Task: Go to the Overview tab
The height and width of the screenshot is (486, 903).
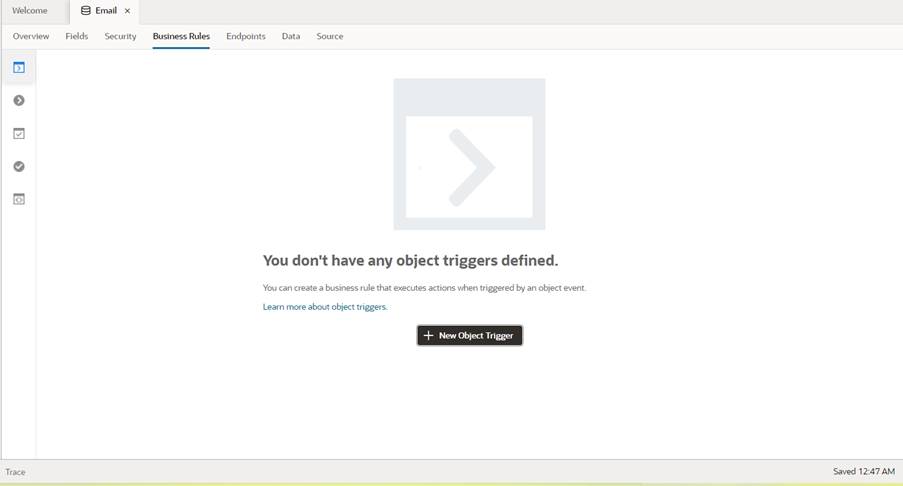Action: pyautogui.click(x=31, y=36)
